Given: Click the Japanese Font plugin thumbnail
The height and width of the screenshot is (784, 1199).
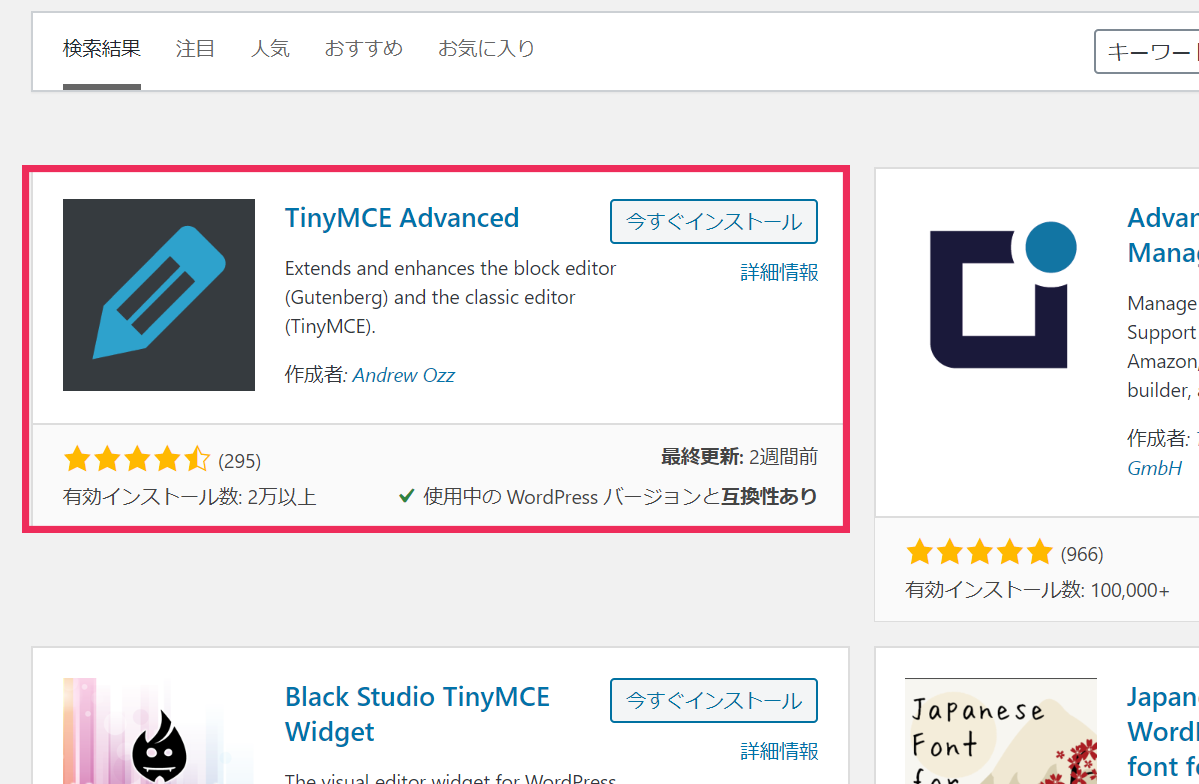Looking at the screenshot, I should pyautogui.click(x=1000, y=732).
